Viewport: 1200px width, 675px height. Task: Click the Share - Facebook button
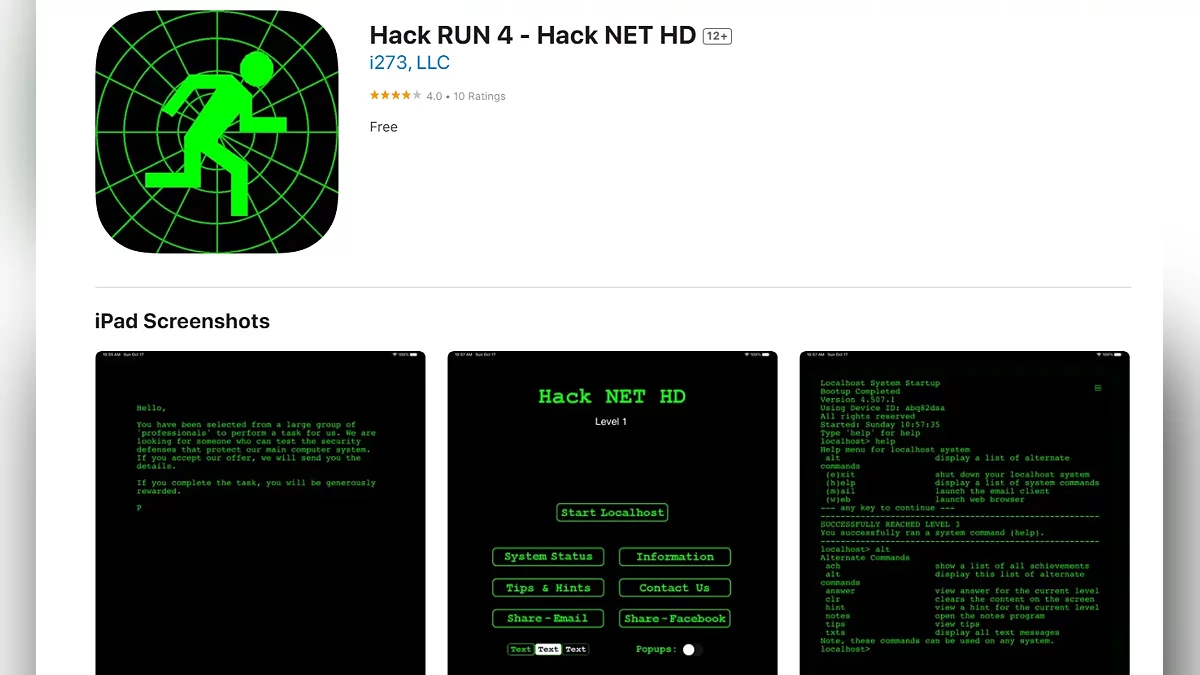coord(675,619)
